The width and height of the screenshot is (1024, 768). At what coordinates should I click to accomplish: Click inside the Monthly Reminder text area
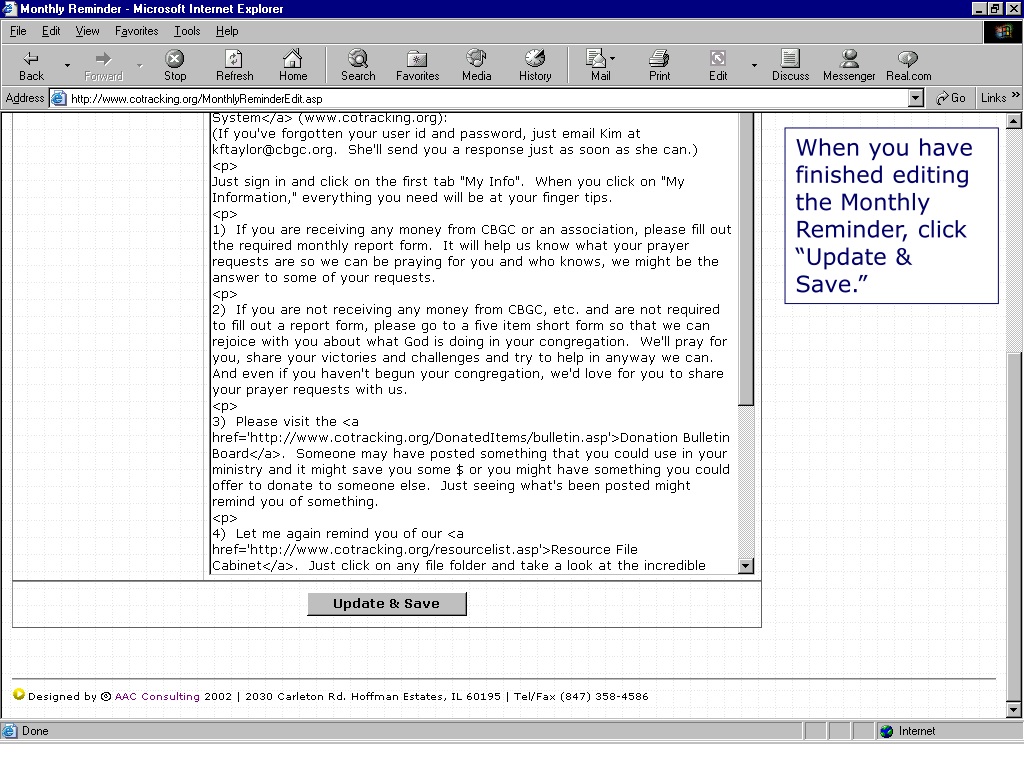coord(474,342)
